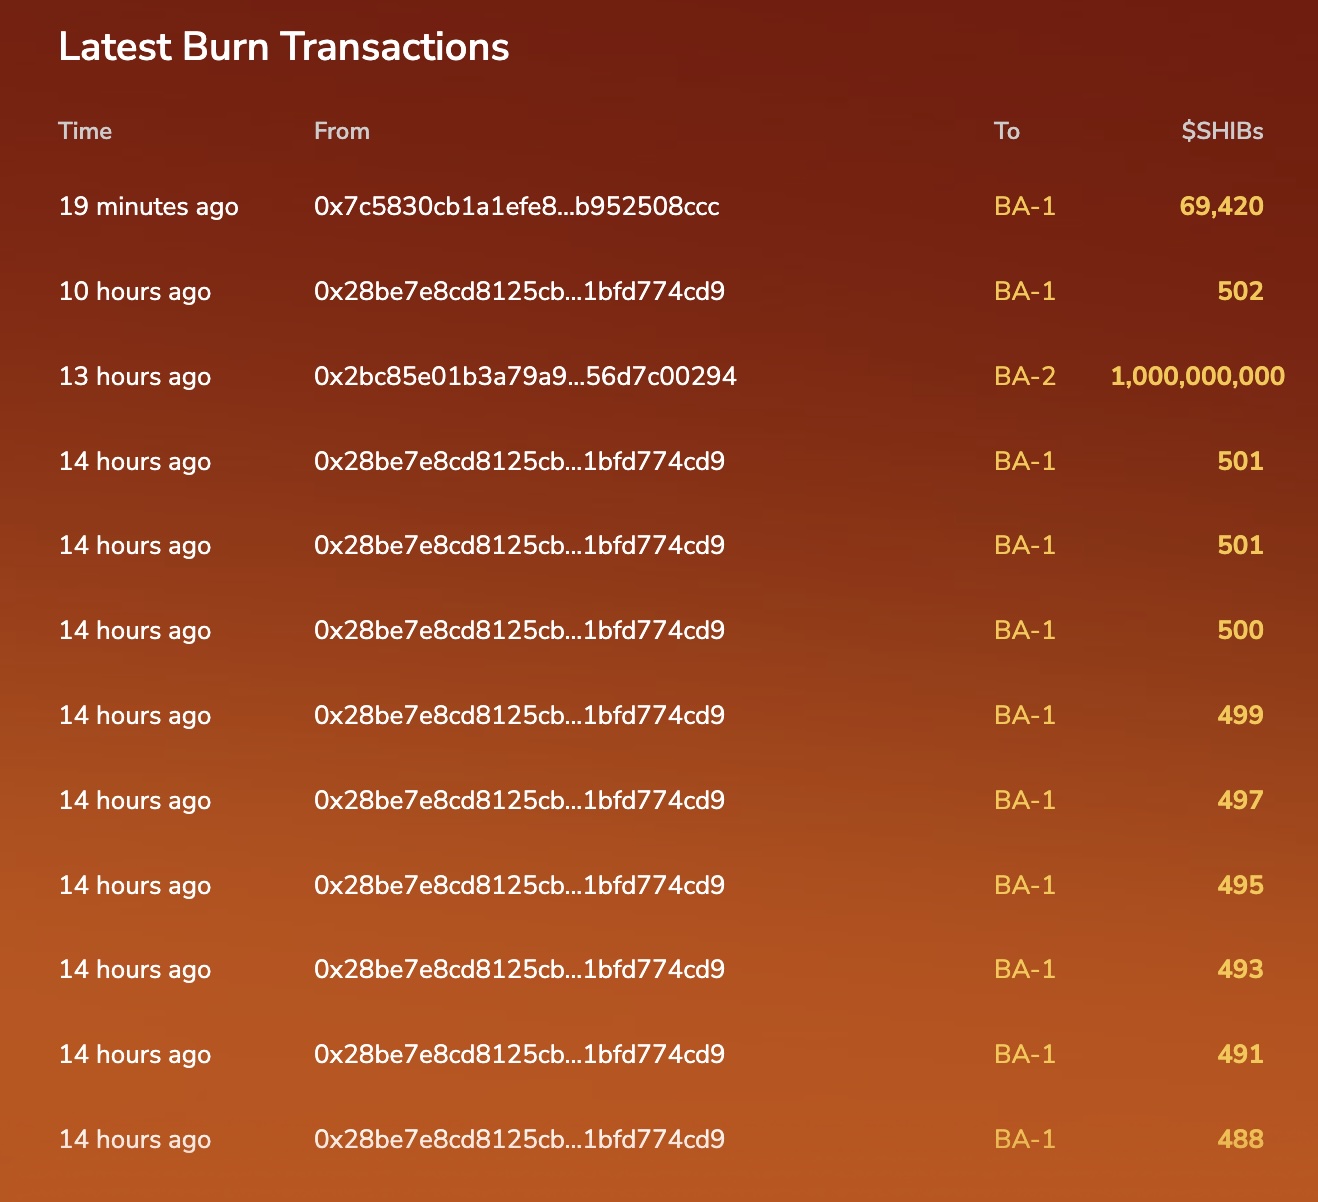Open BA-1 in the 500 row

click(1025, 631)
